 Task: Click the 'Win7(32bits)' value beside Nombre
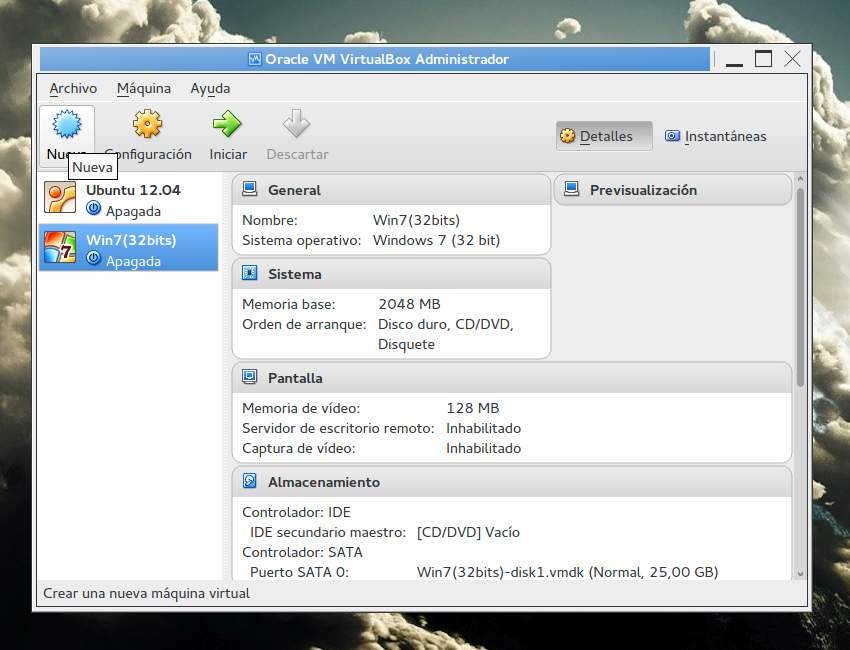(416, 220)
